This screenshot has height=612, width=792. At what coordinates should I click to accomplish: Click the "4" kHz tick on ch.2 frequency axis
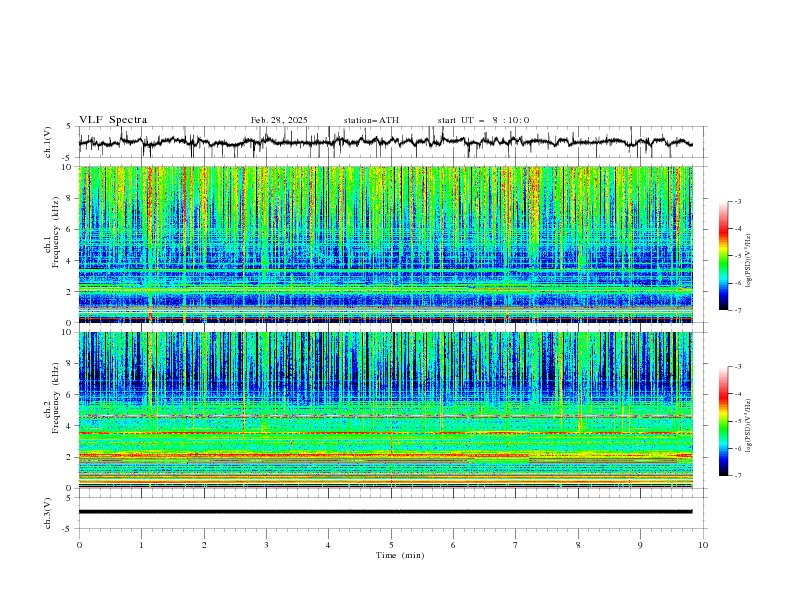coord(71,426)
